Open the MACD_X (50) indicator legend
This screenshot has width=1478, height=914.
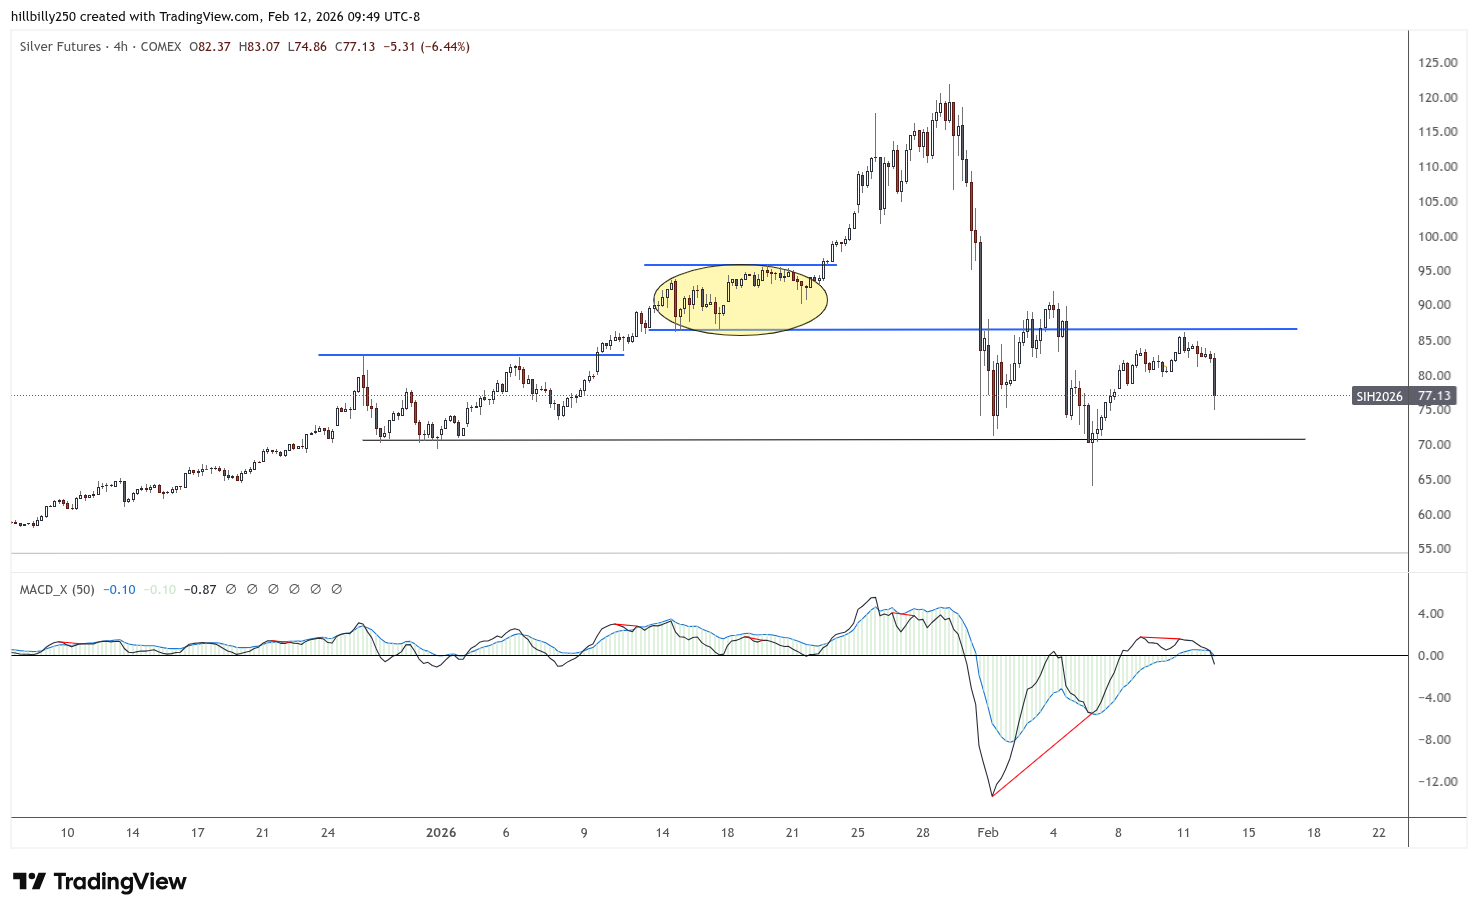click(x=57, y=590)
